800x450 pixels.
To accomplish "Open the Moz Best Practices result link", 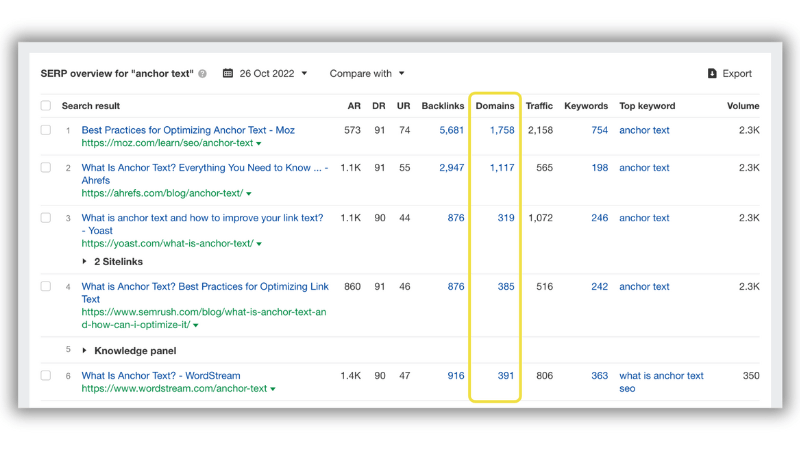I will tap(188, 130).
